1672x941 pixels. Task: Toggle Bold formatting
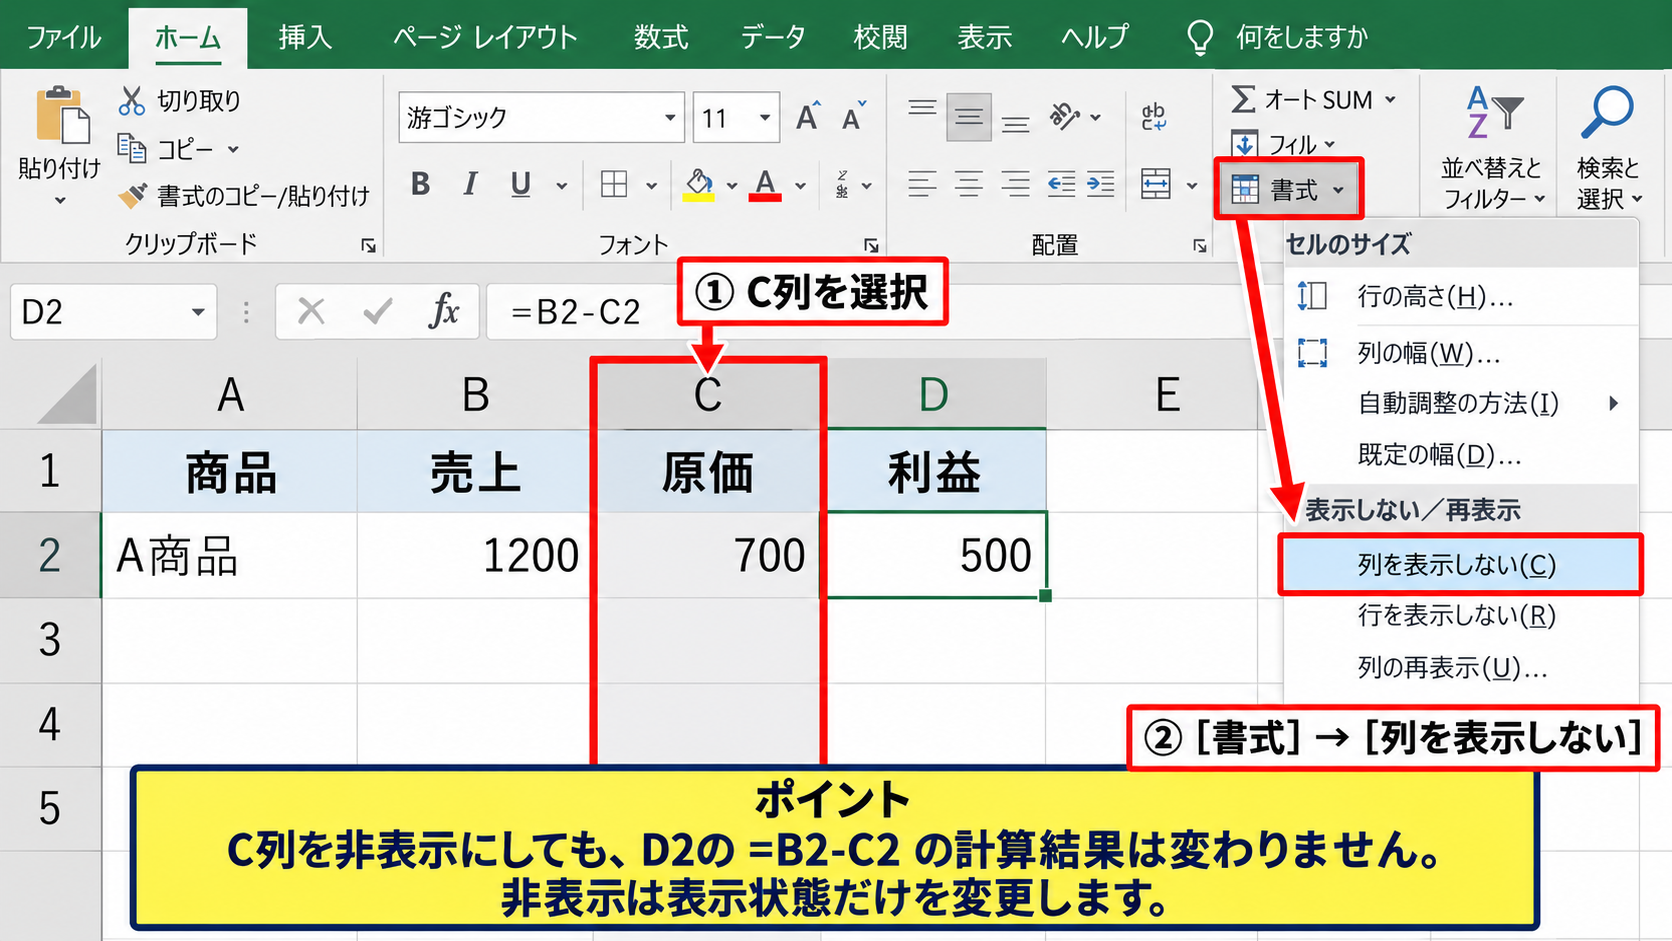coord(420,184)
